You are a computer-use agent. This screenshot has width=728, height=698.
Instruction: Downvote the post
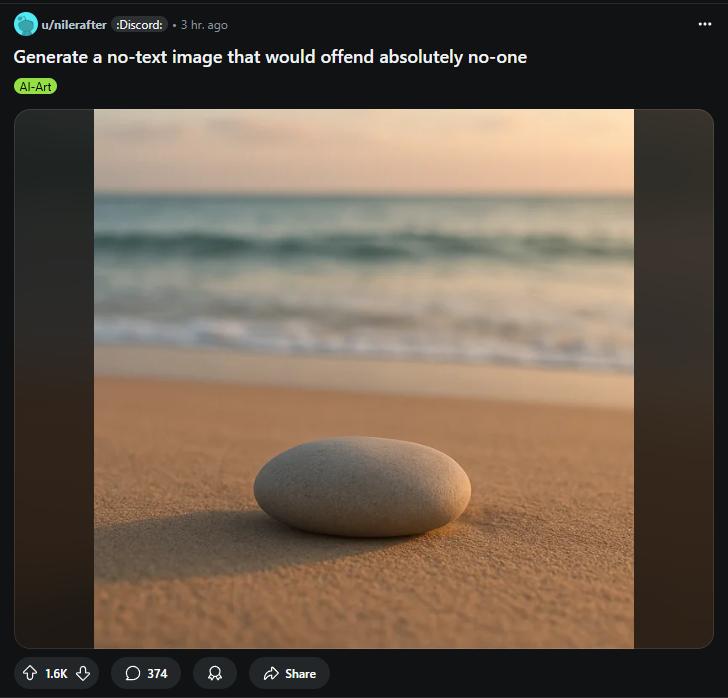click(83, 673)
